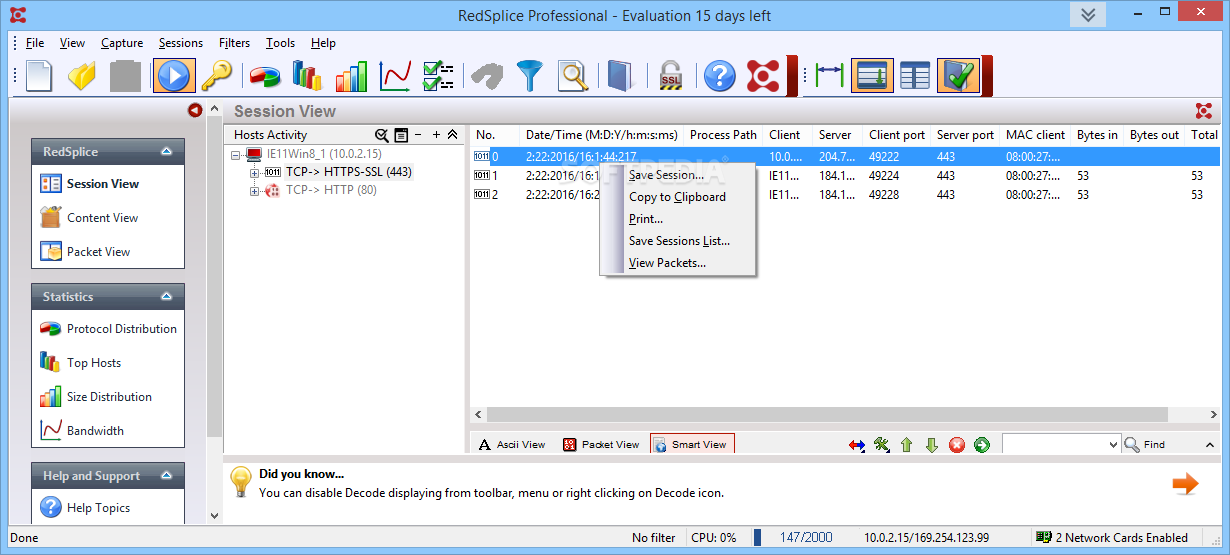This screenshot has height=555, width=1230.
Task: Collapse the Help and Support section
Action: [x=166, y=476]
